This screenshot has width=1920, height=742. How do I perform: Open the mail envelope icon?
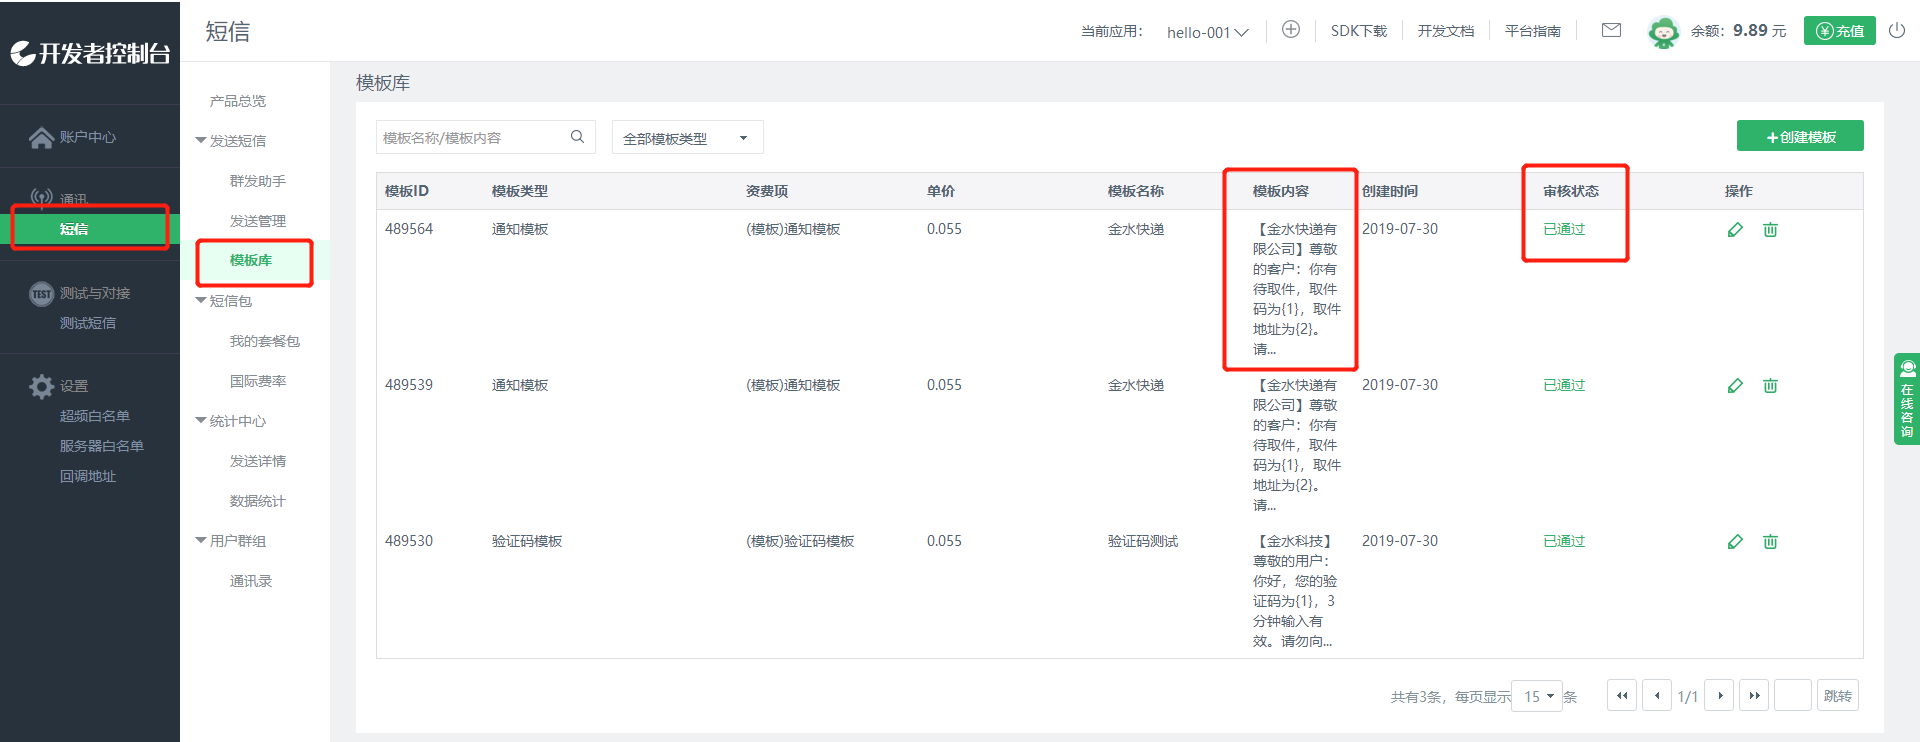[1611, 31]
